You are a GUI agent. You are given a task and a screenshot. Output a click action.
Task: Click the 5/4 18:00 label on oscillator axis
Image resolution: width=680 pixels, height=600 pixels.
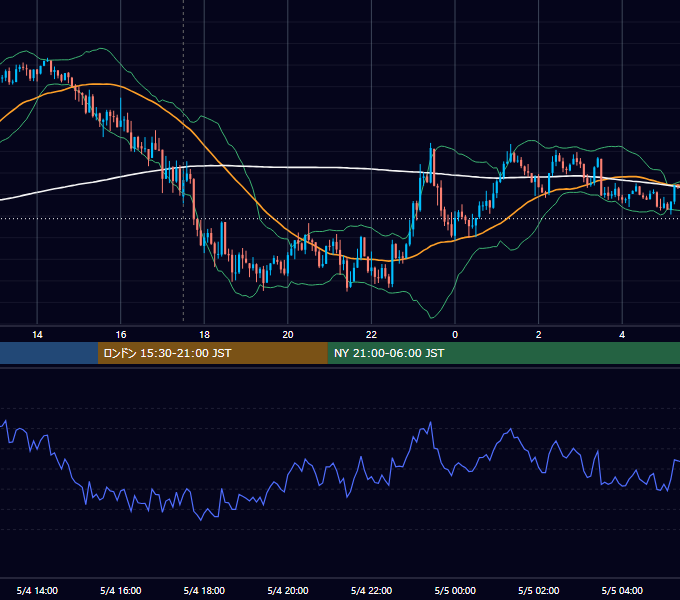click(204, 590)
